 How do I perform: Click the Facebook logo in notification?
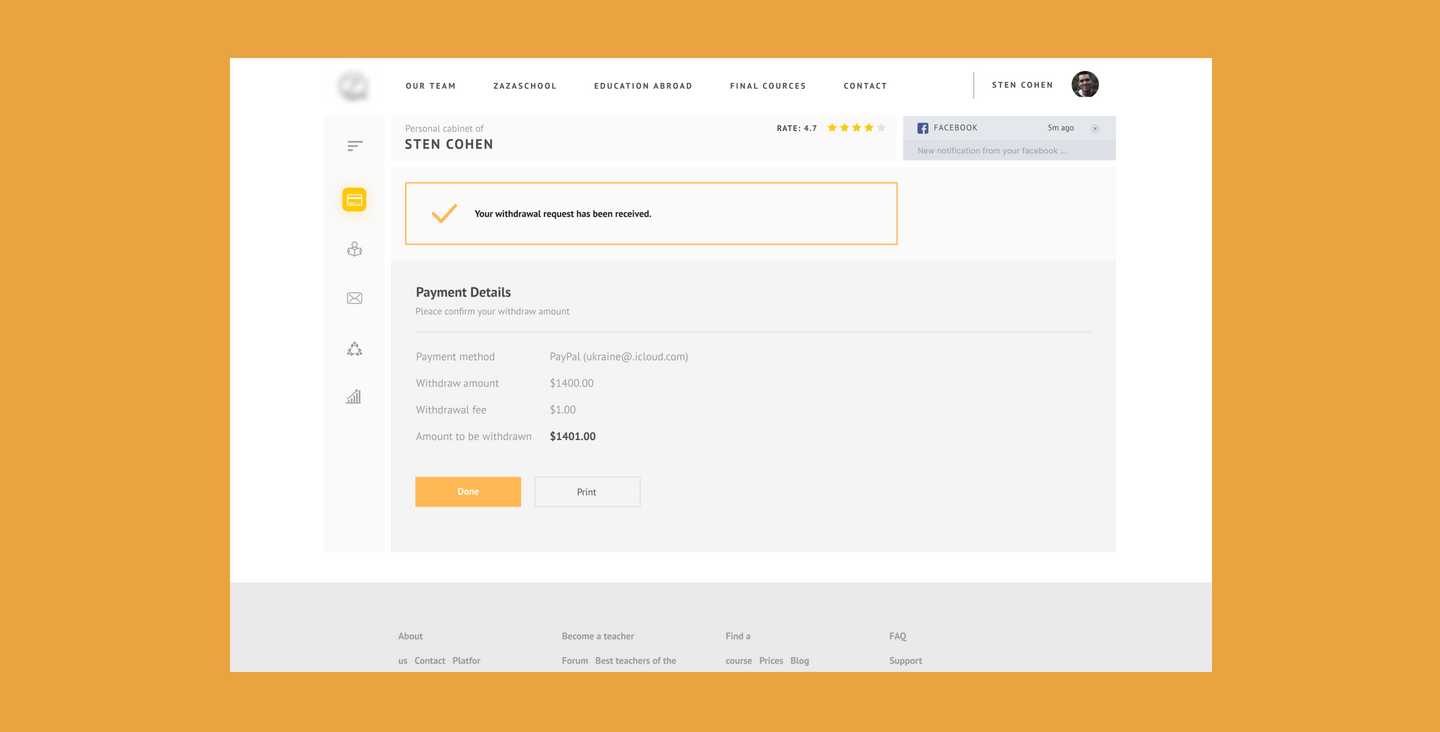(x=923, y=128)
